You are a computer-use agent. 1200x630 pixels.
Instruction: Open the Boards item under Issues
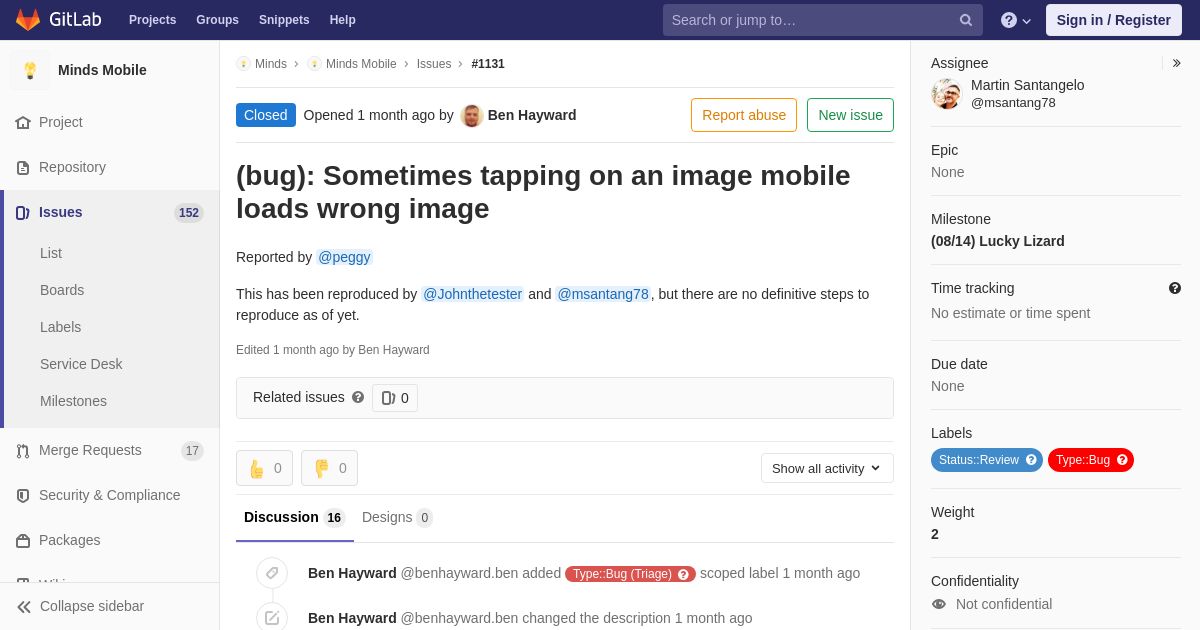pyautogui.click(x=62, y=290)
